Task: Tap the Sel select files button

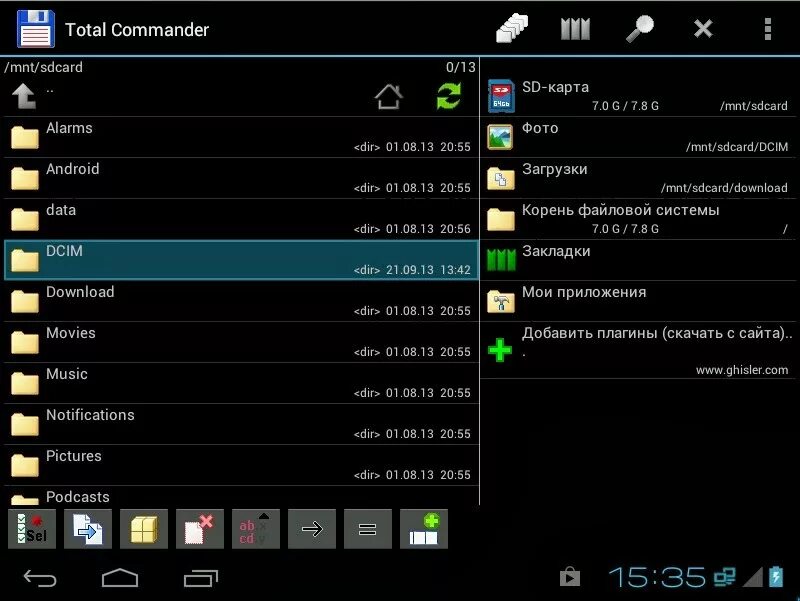Action: coord(32,529)
